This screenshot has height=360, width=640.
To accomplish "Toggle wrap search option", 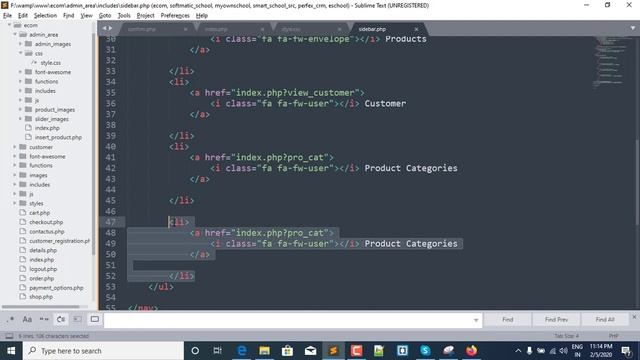I will (x=61, y=319).
